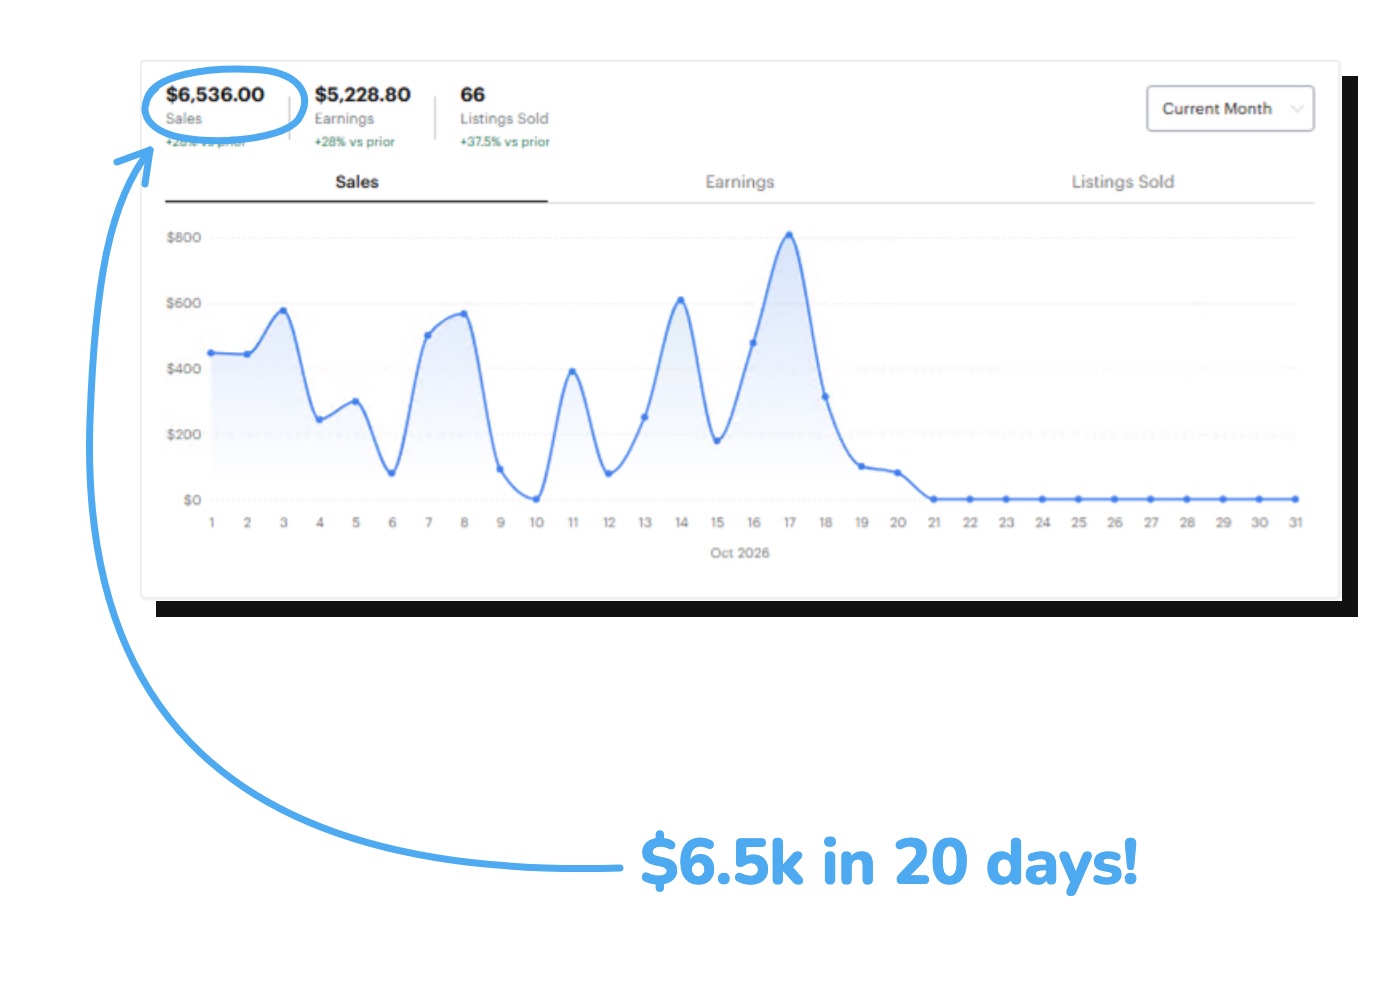Click the $6,536.00 sales total
The image size is (1400, 988).
215,95
